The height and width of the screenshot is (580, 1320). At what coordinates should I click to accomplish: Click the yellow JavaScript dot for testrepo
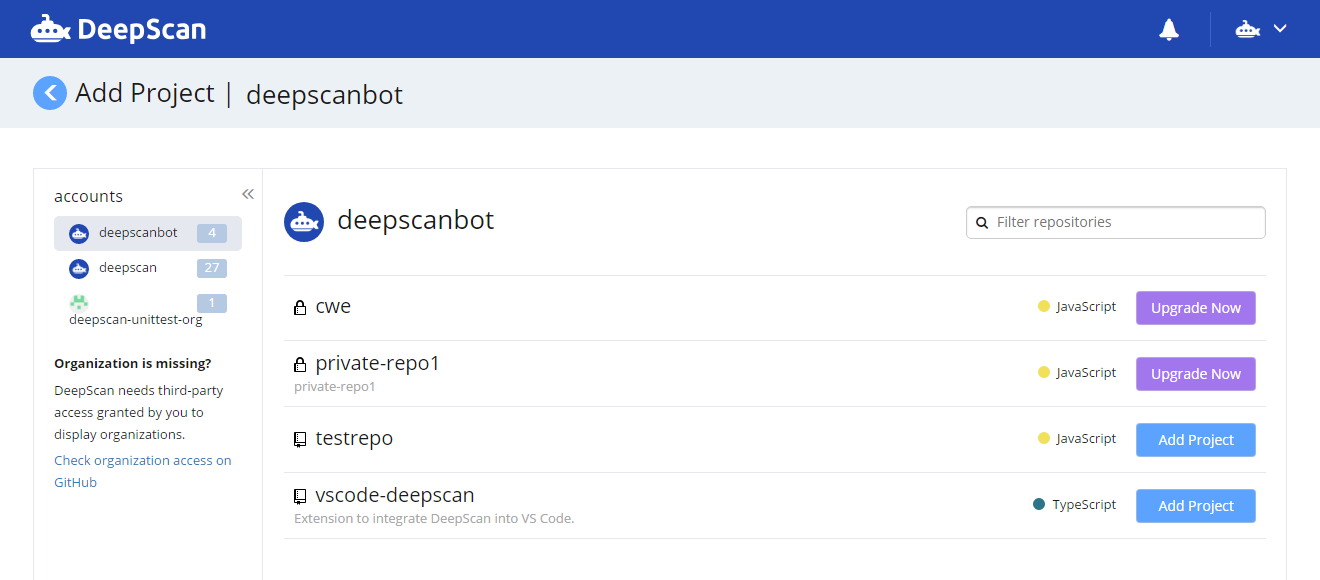tap(1044, 438)
